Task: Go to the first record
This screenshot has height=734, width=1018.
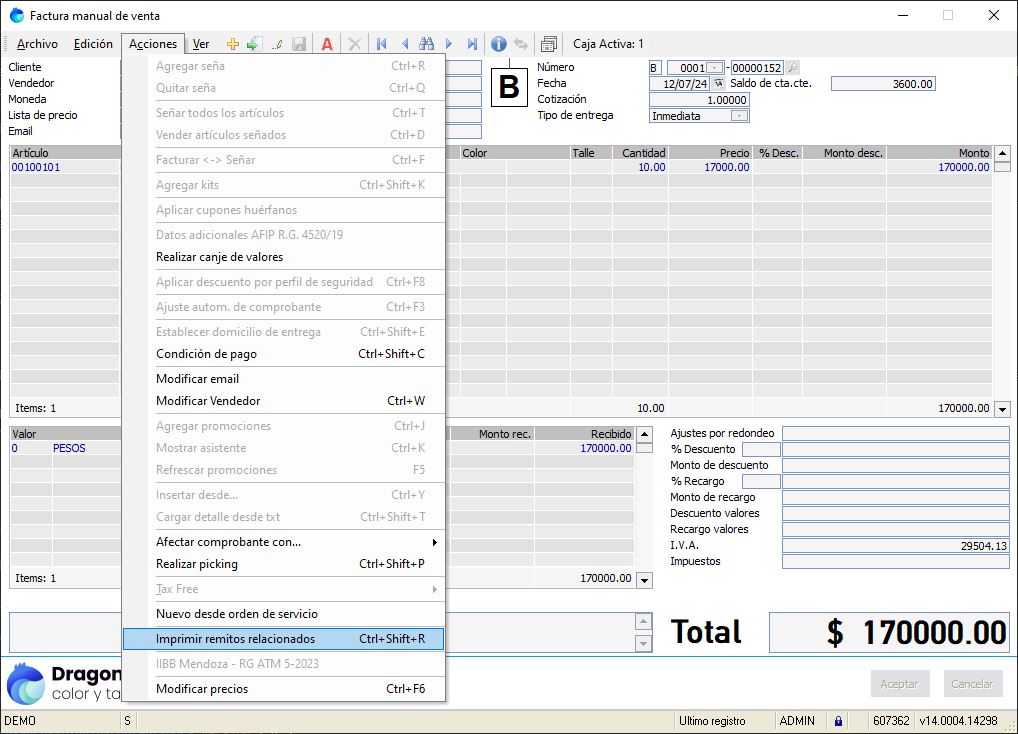Action: click(x=382, y=44)
